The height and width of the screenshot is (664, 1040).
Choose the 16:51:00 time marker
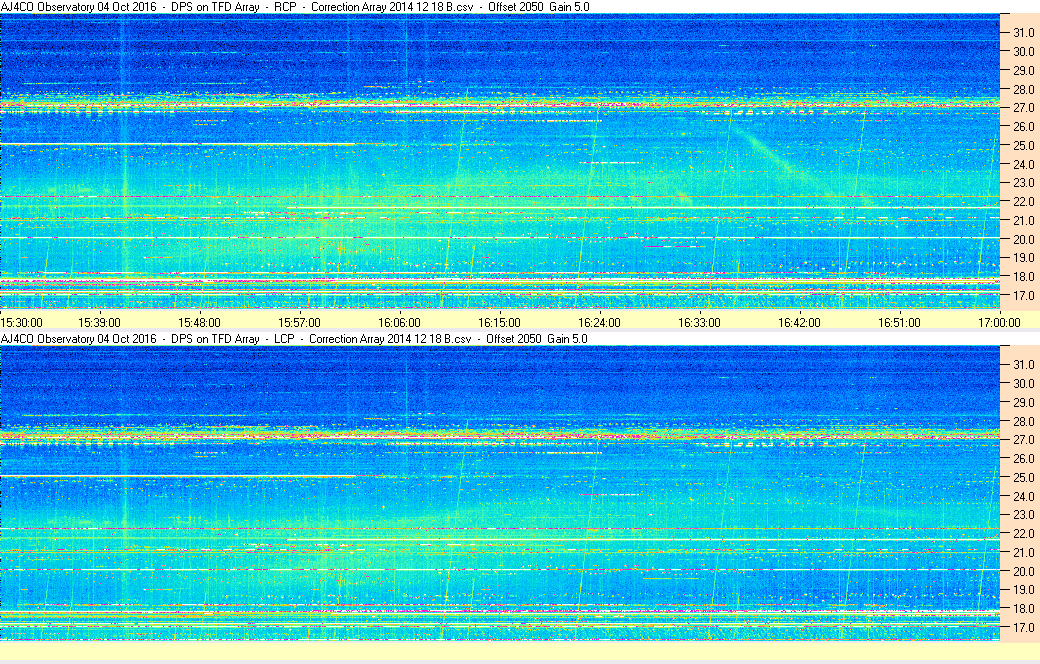click(899, 322)
